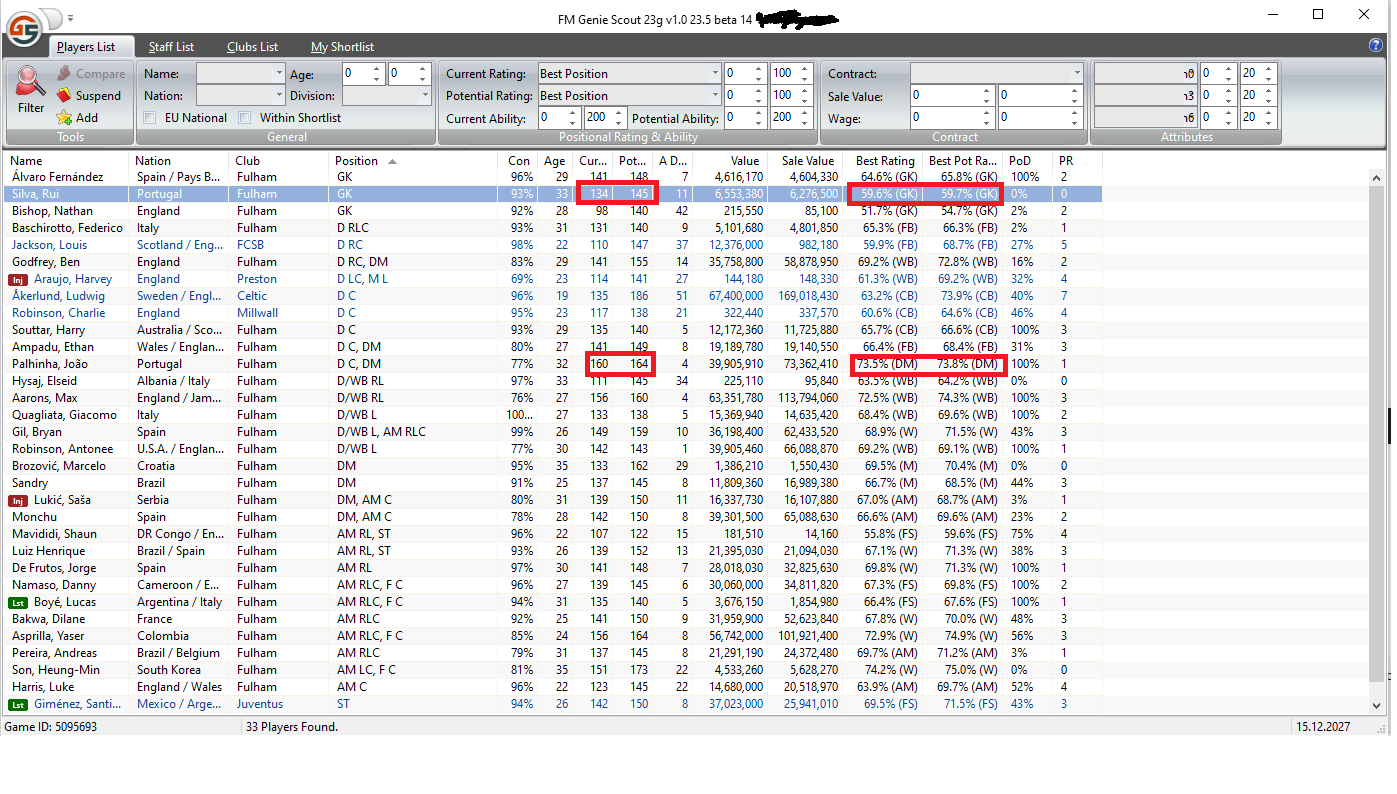This screenshot has height=794, width=1397.
Task: Sort players by Sale Value column header
Action: [x=806, y=161]
